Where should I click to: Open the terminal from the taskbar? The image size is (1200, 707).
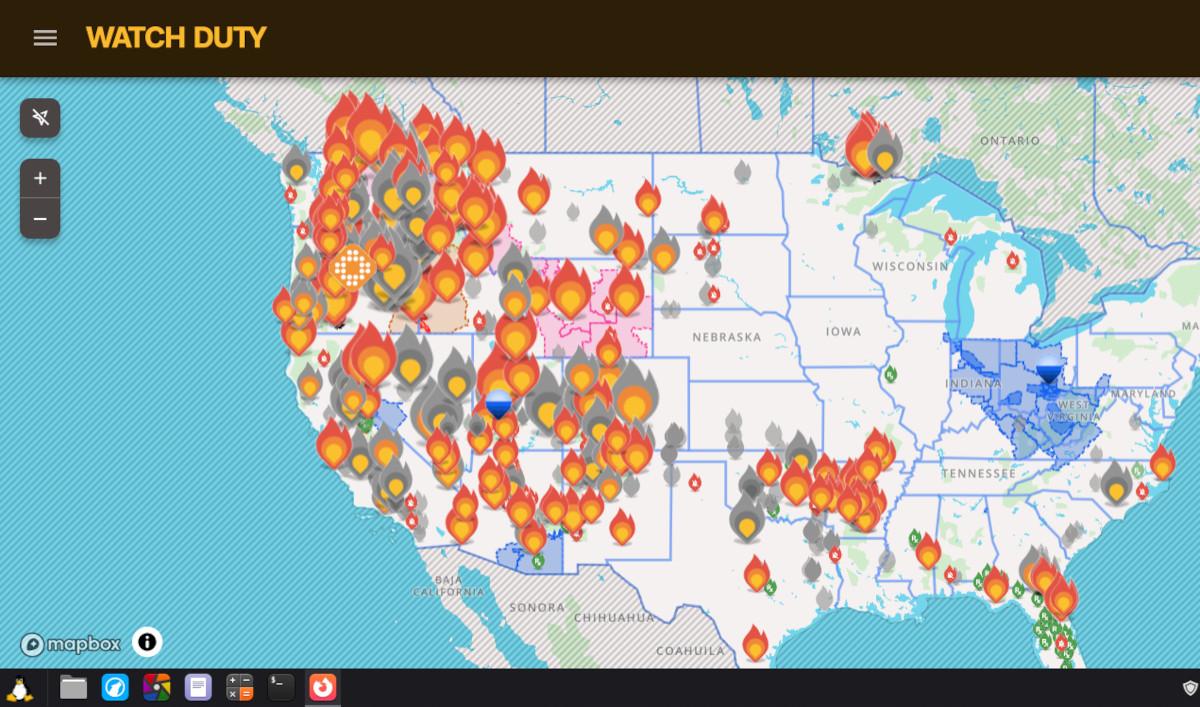point(281,688)
